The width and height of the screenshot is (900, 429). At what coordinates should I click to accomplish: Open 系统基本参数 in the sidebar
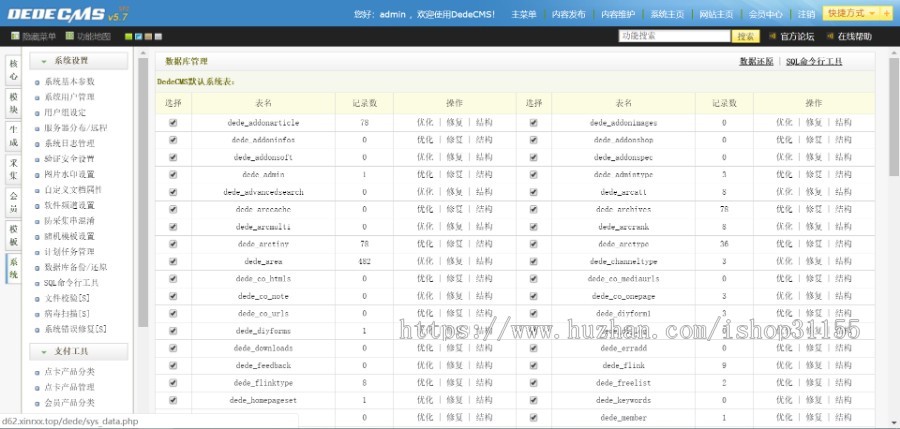pos(69,82)
